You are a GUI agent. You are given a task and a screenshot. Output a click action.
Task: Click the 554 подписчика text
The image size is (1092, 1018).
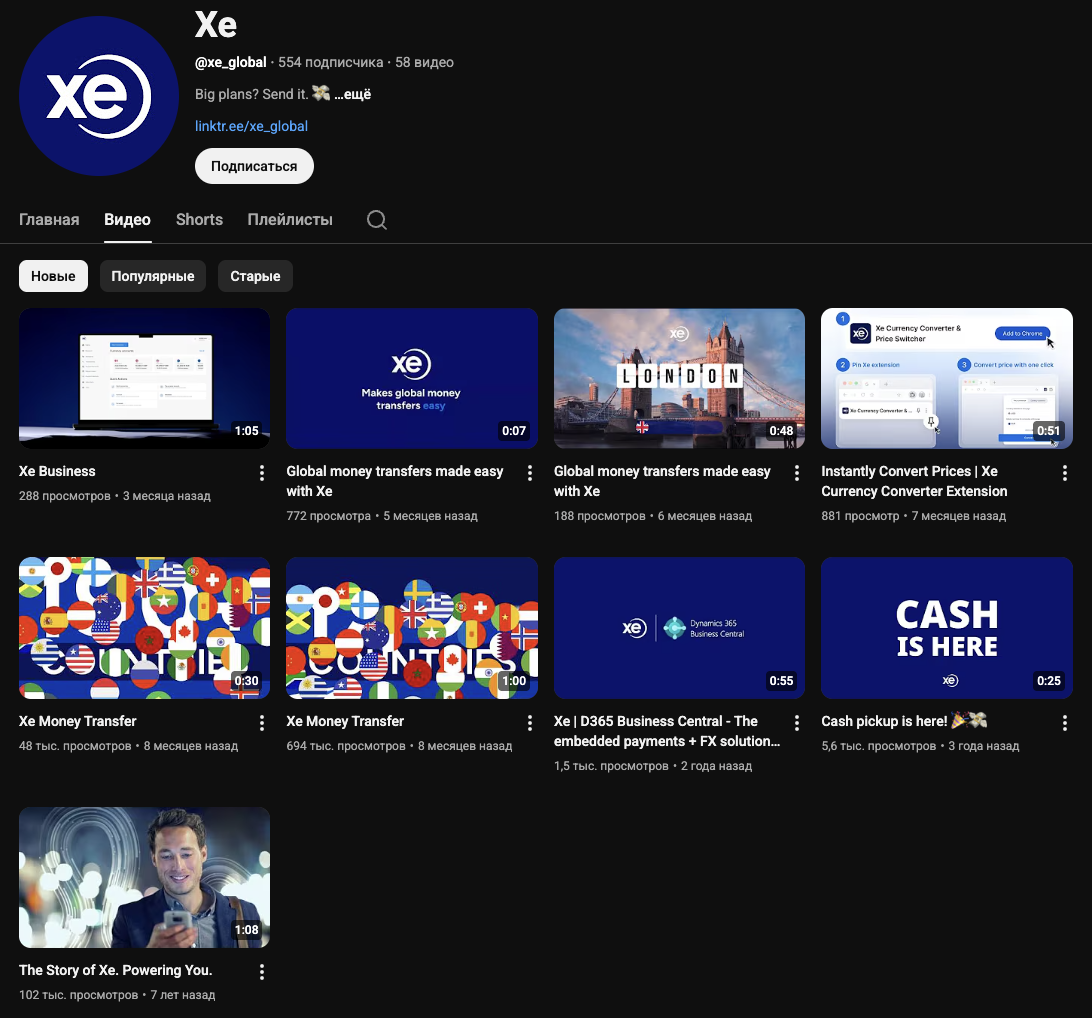[x=330, y=62]
